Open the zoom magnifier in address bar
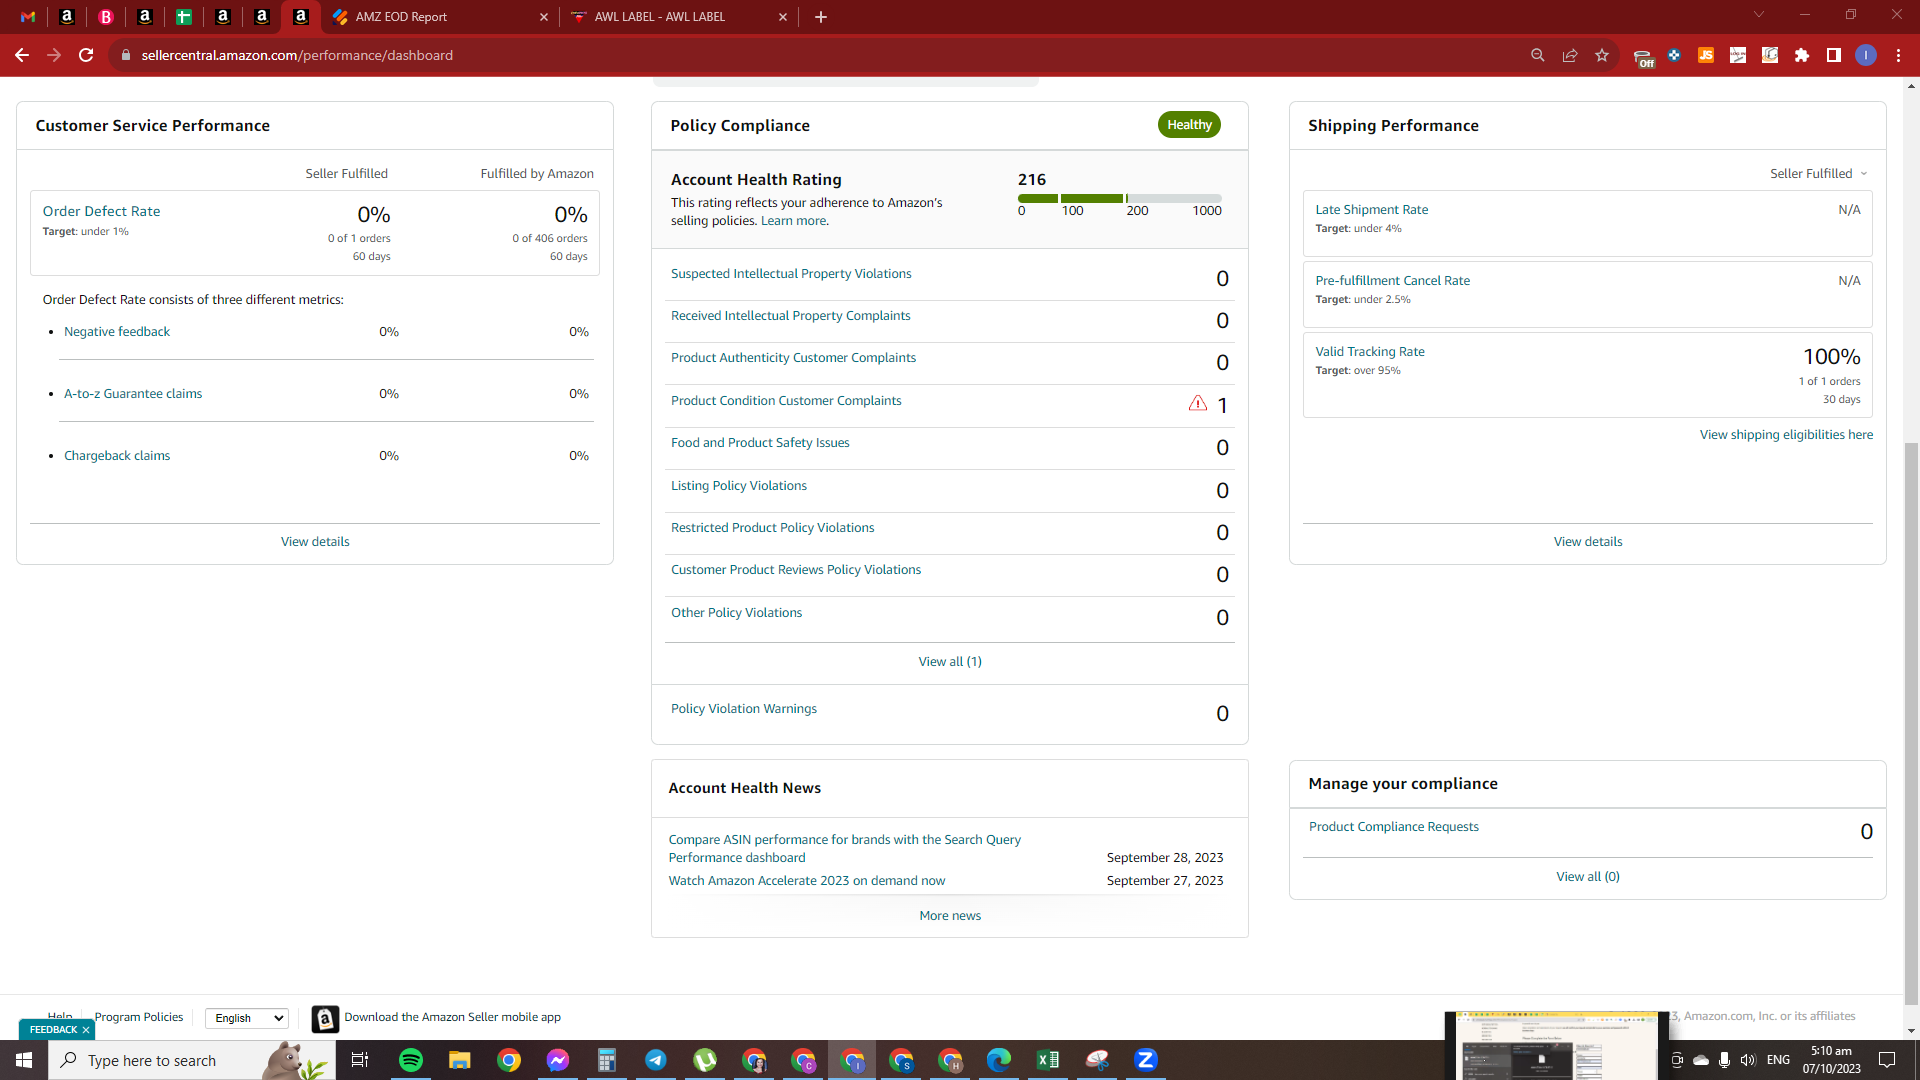This screenshot has width=1920, height=1080. tap(1538, 55)
